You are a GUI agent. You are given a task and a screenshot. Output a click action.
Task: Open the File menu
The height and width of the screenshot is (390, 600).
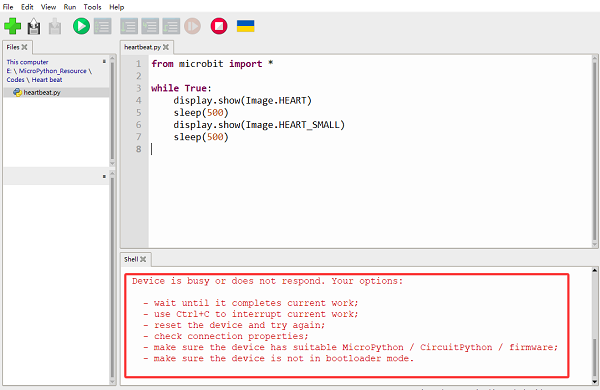[8, 7]
